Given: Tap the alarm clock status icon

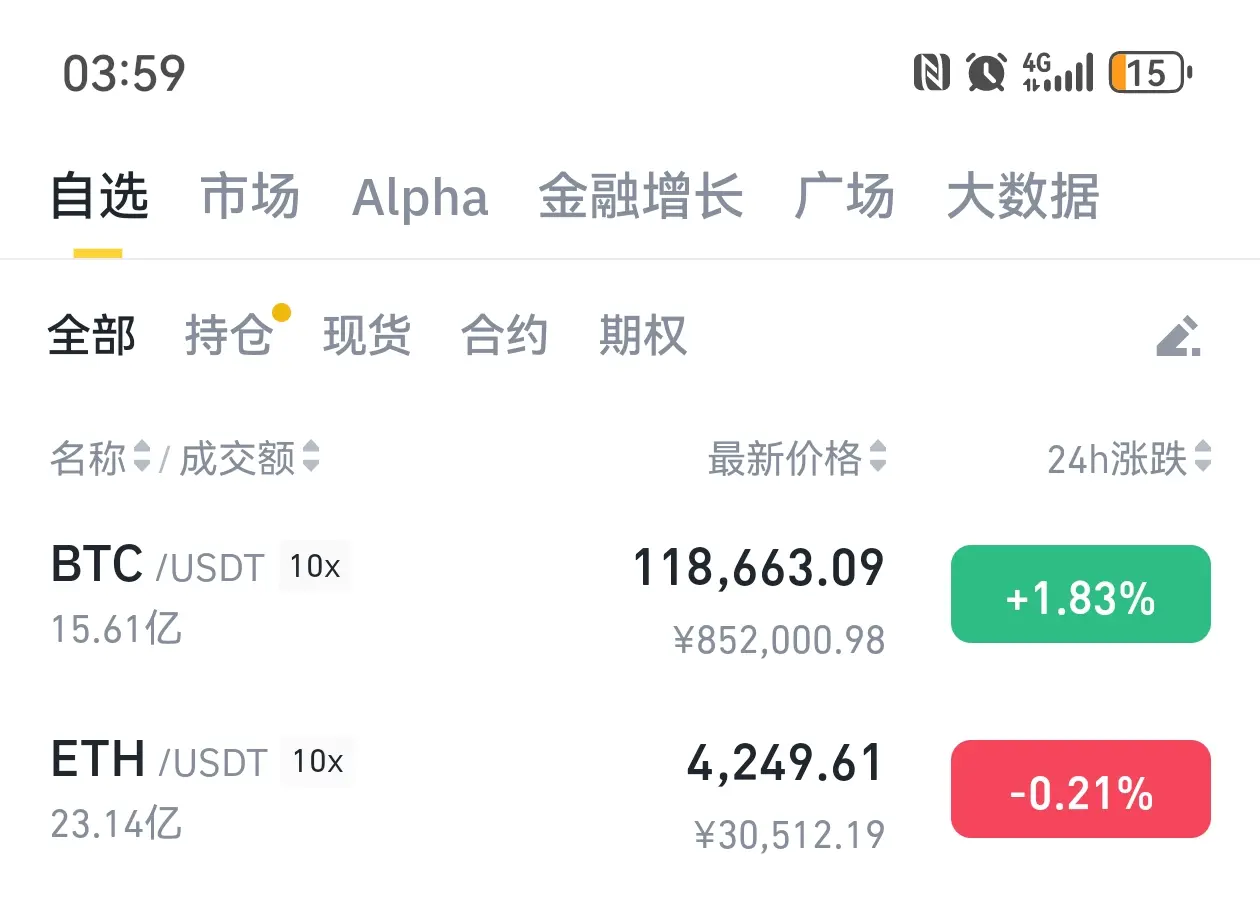Looking at the screenshot, I should [986, 73].
